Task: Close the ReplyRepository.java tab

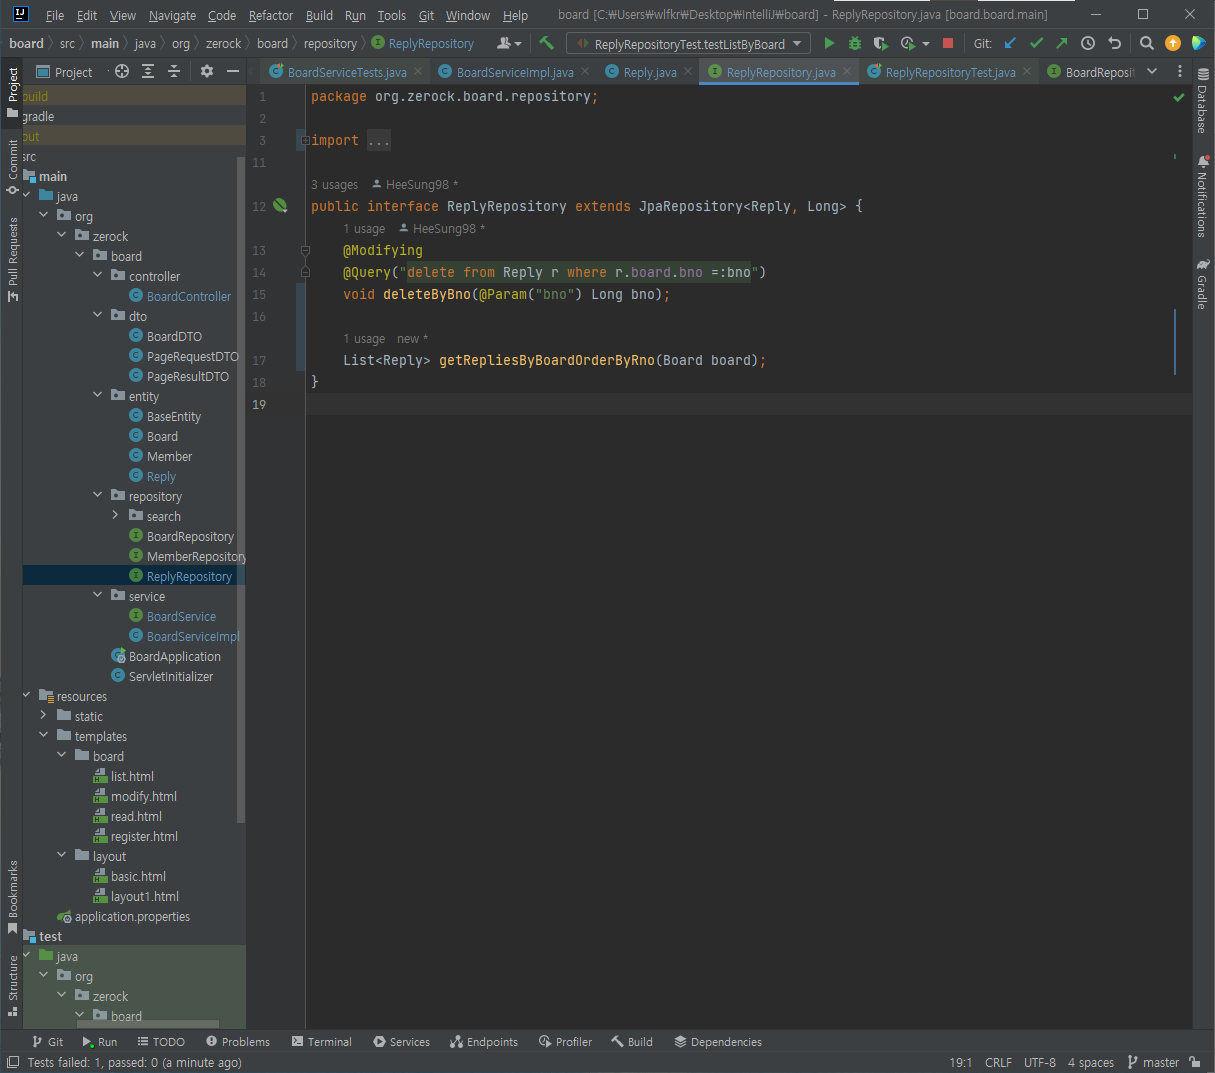Action: pyautogui.click(x=847, y=71)
